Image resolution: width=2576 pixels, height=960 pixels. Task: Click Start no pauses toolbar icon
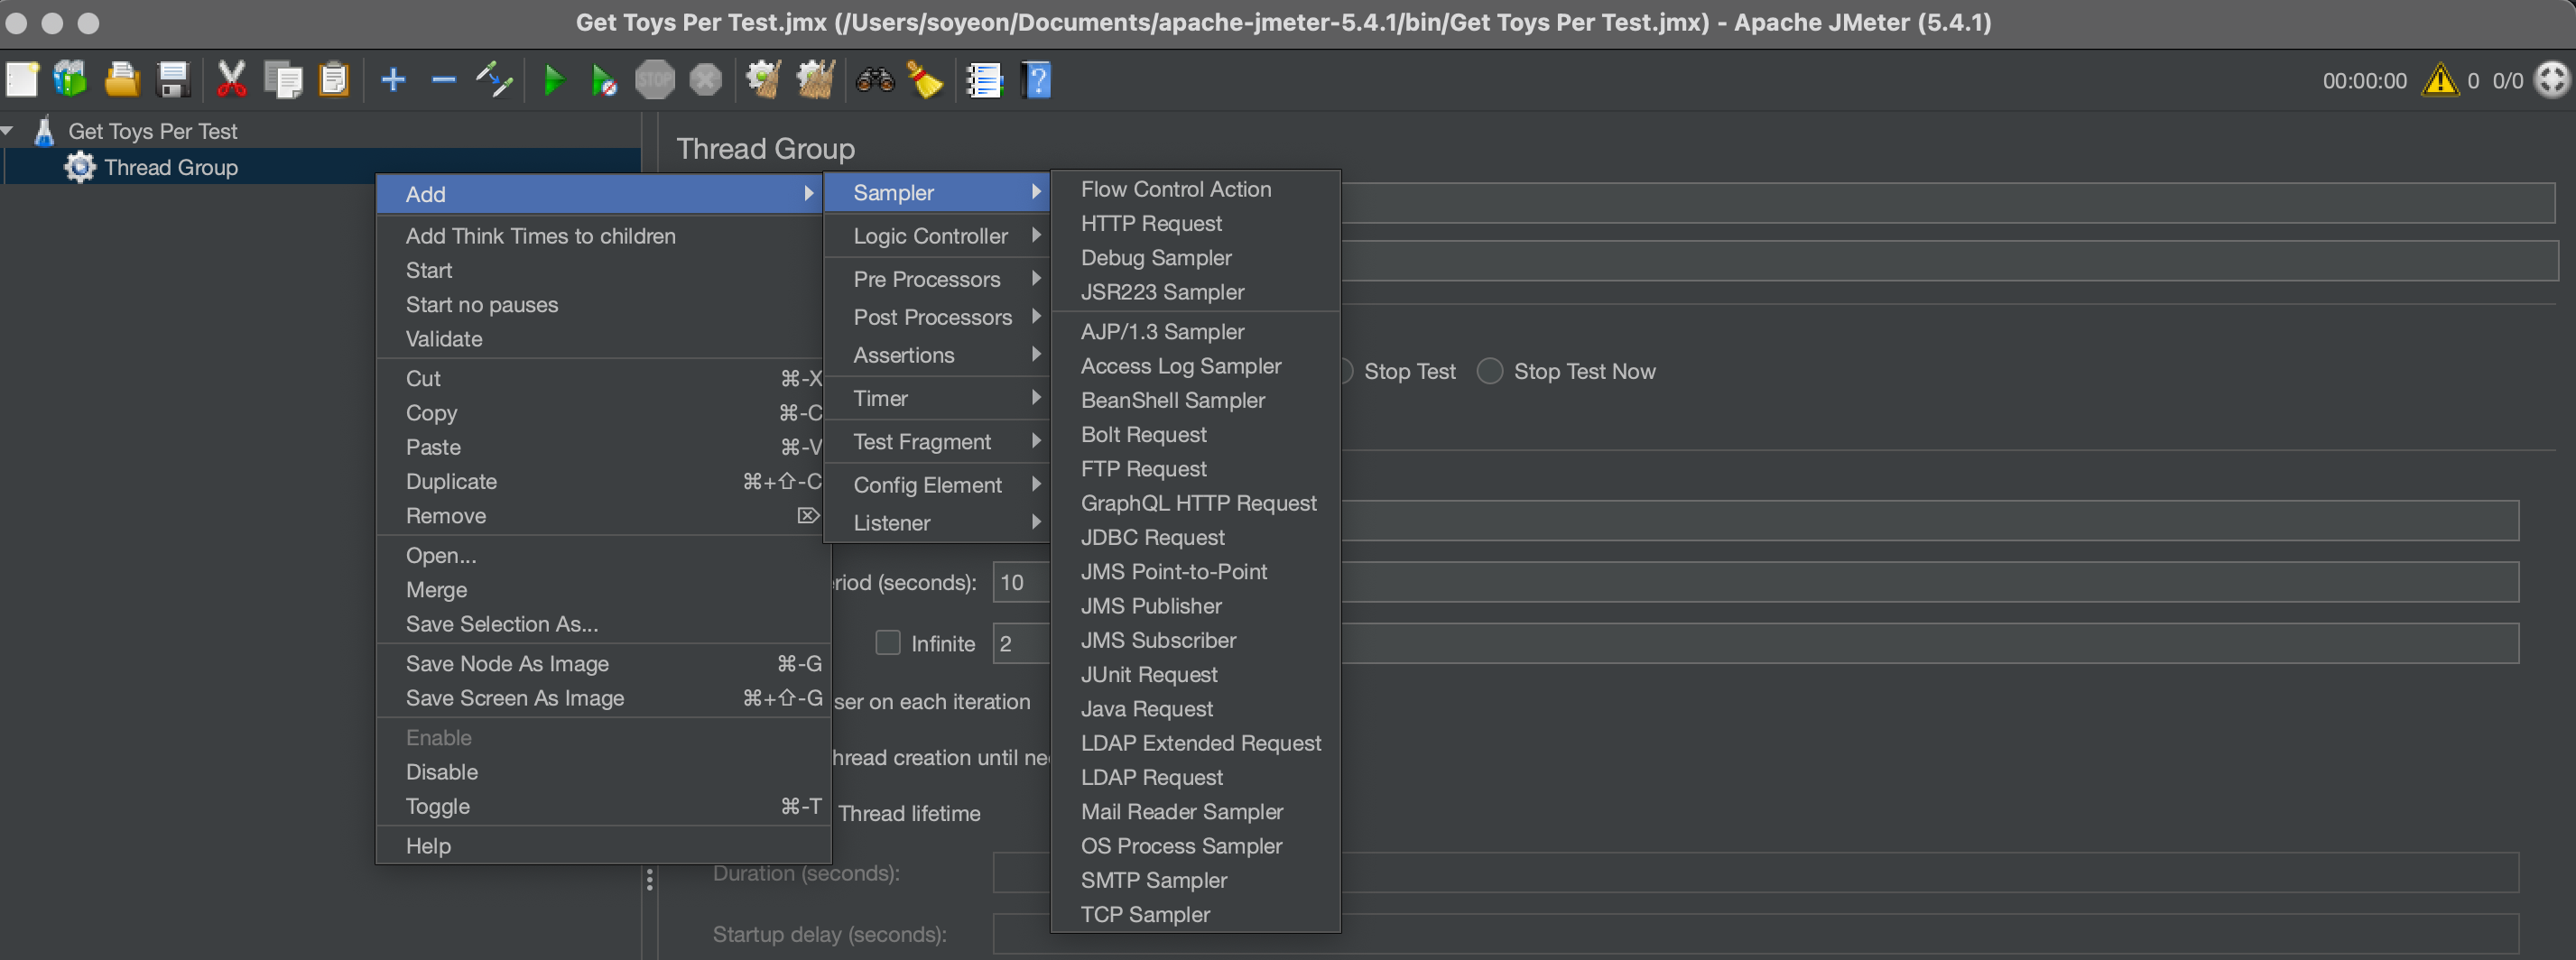pyautogui.click(x=604, y=80)
